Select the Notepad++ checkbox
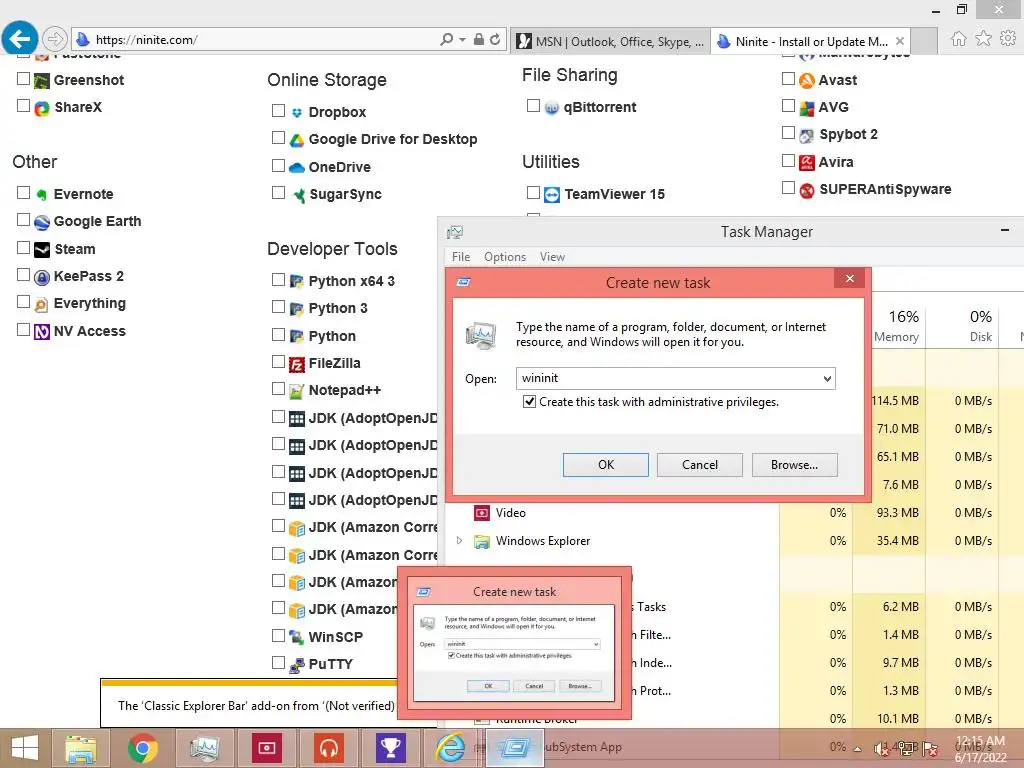Screen dimensions: 1024x768 pos(278,389)
